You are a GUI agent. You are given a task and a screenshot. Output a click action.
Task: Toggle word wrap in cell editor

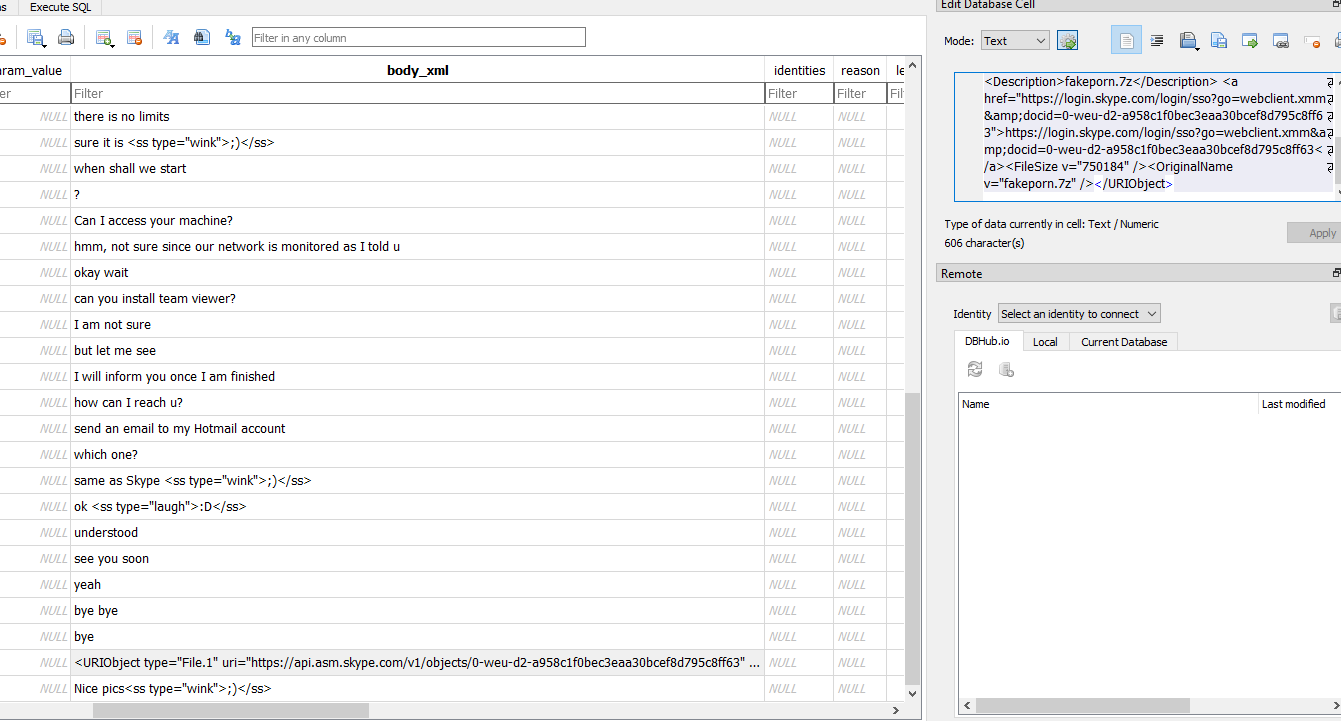click(1127, 40)
